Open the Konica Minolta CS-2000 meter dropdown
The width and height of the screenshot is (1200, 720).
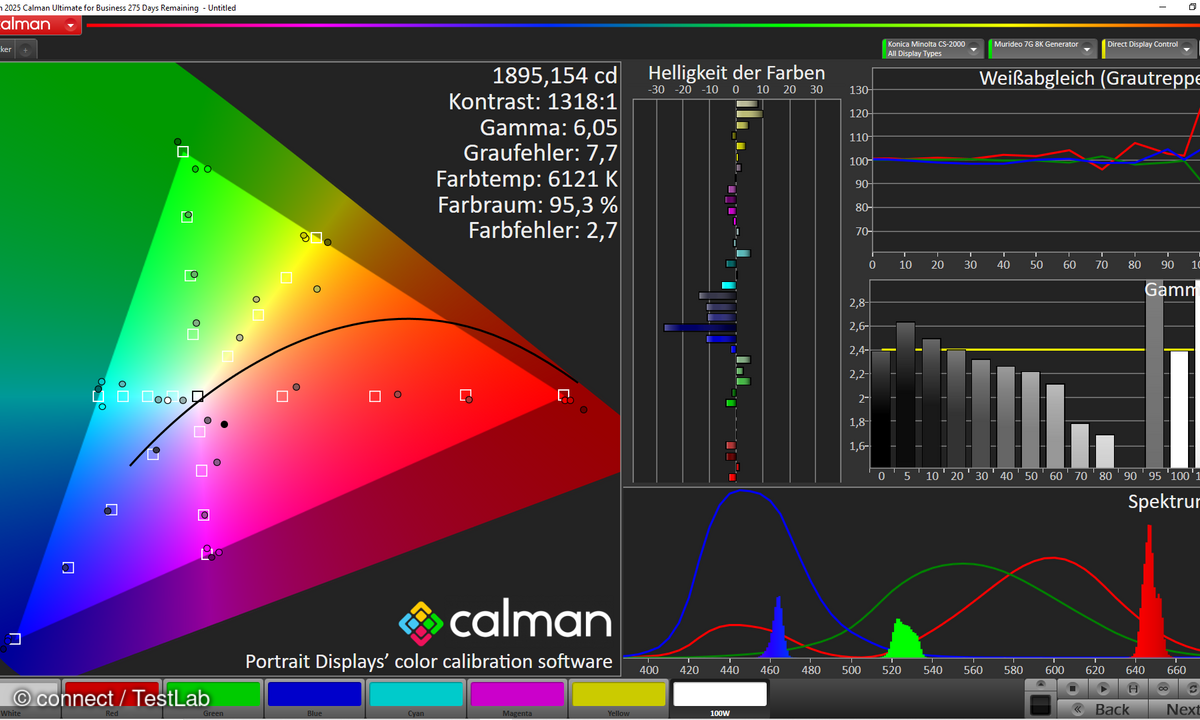coord(974,47)
